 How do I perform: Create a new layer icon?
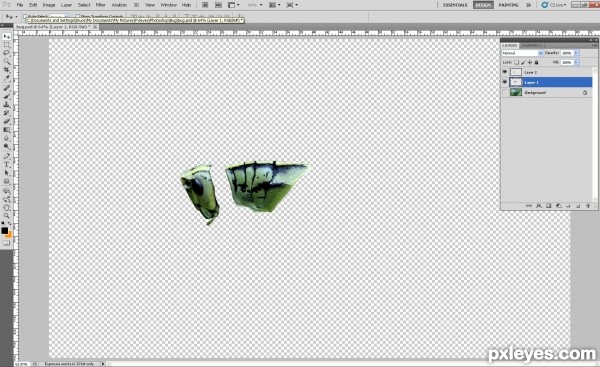[578, 206]
